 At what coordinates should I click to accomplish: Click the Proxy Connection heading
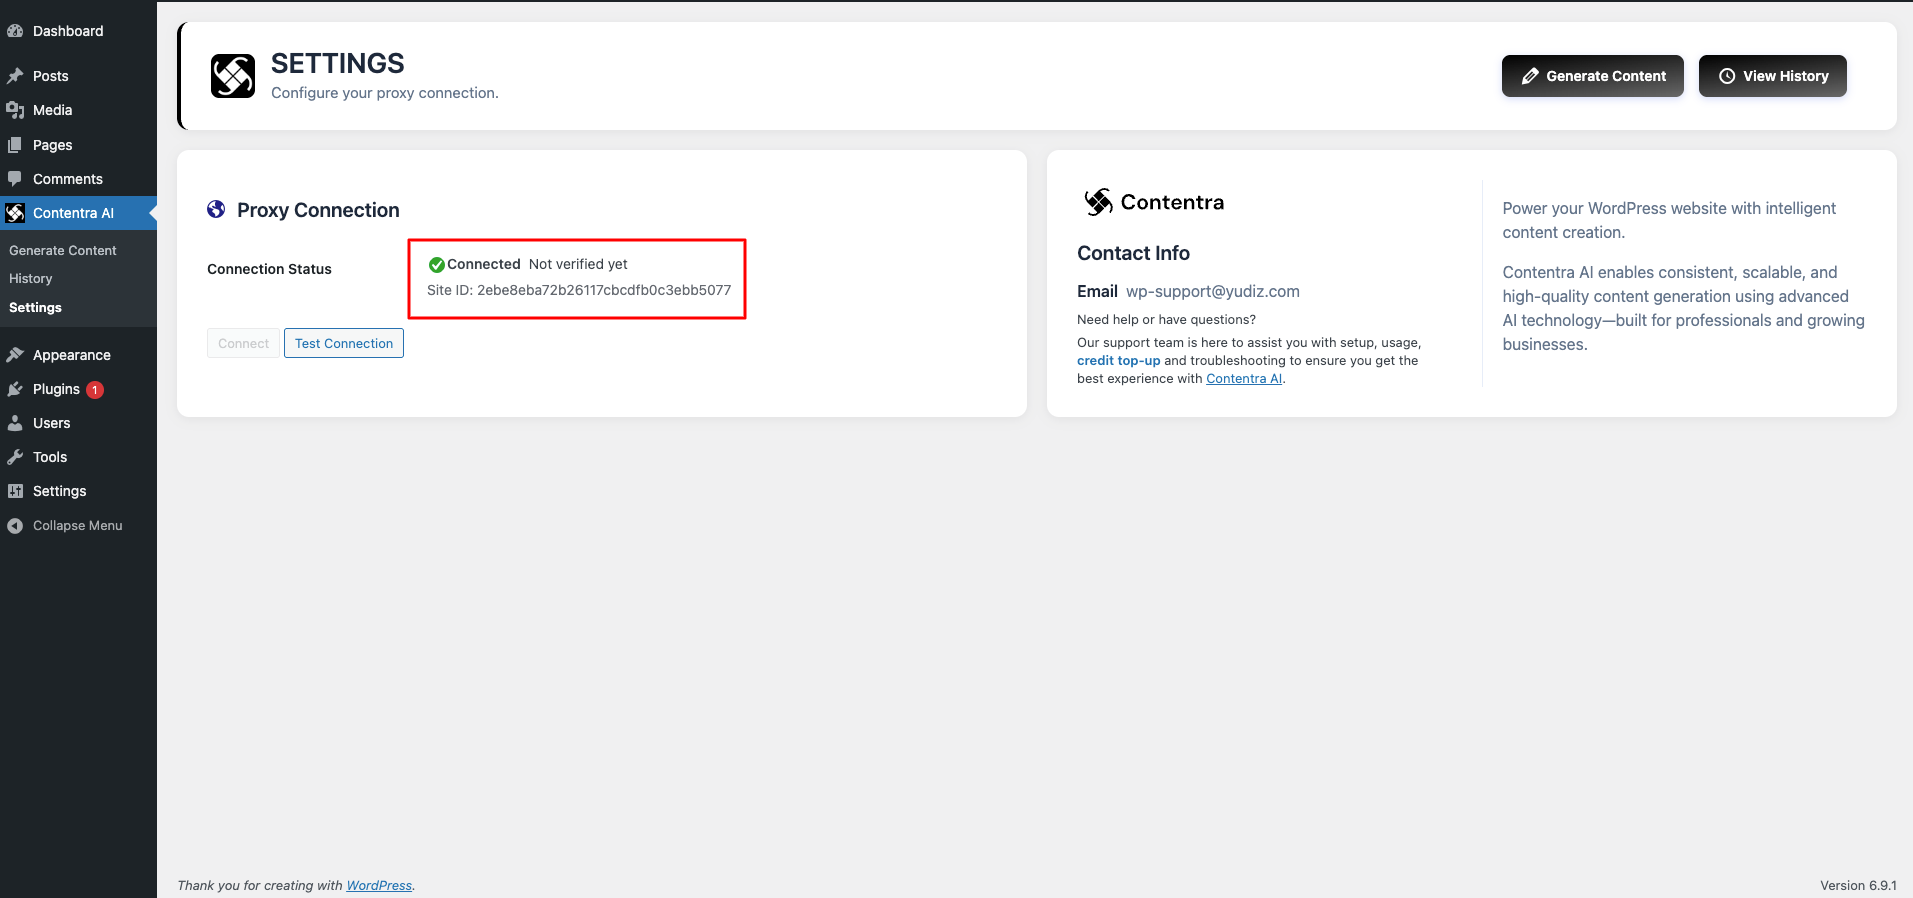click(x=318, y=210)
